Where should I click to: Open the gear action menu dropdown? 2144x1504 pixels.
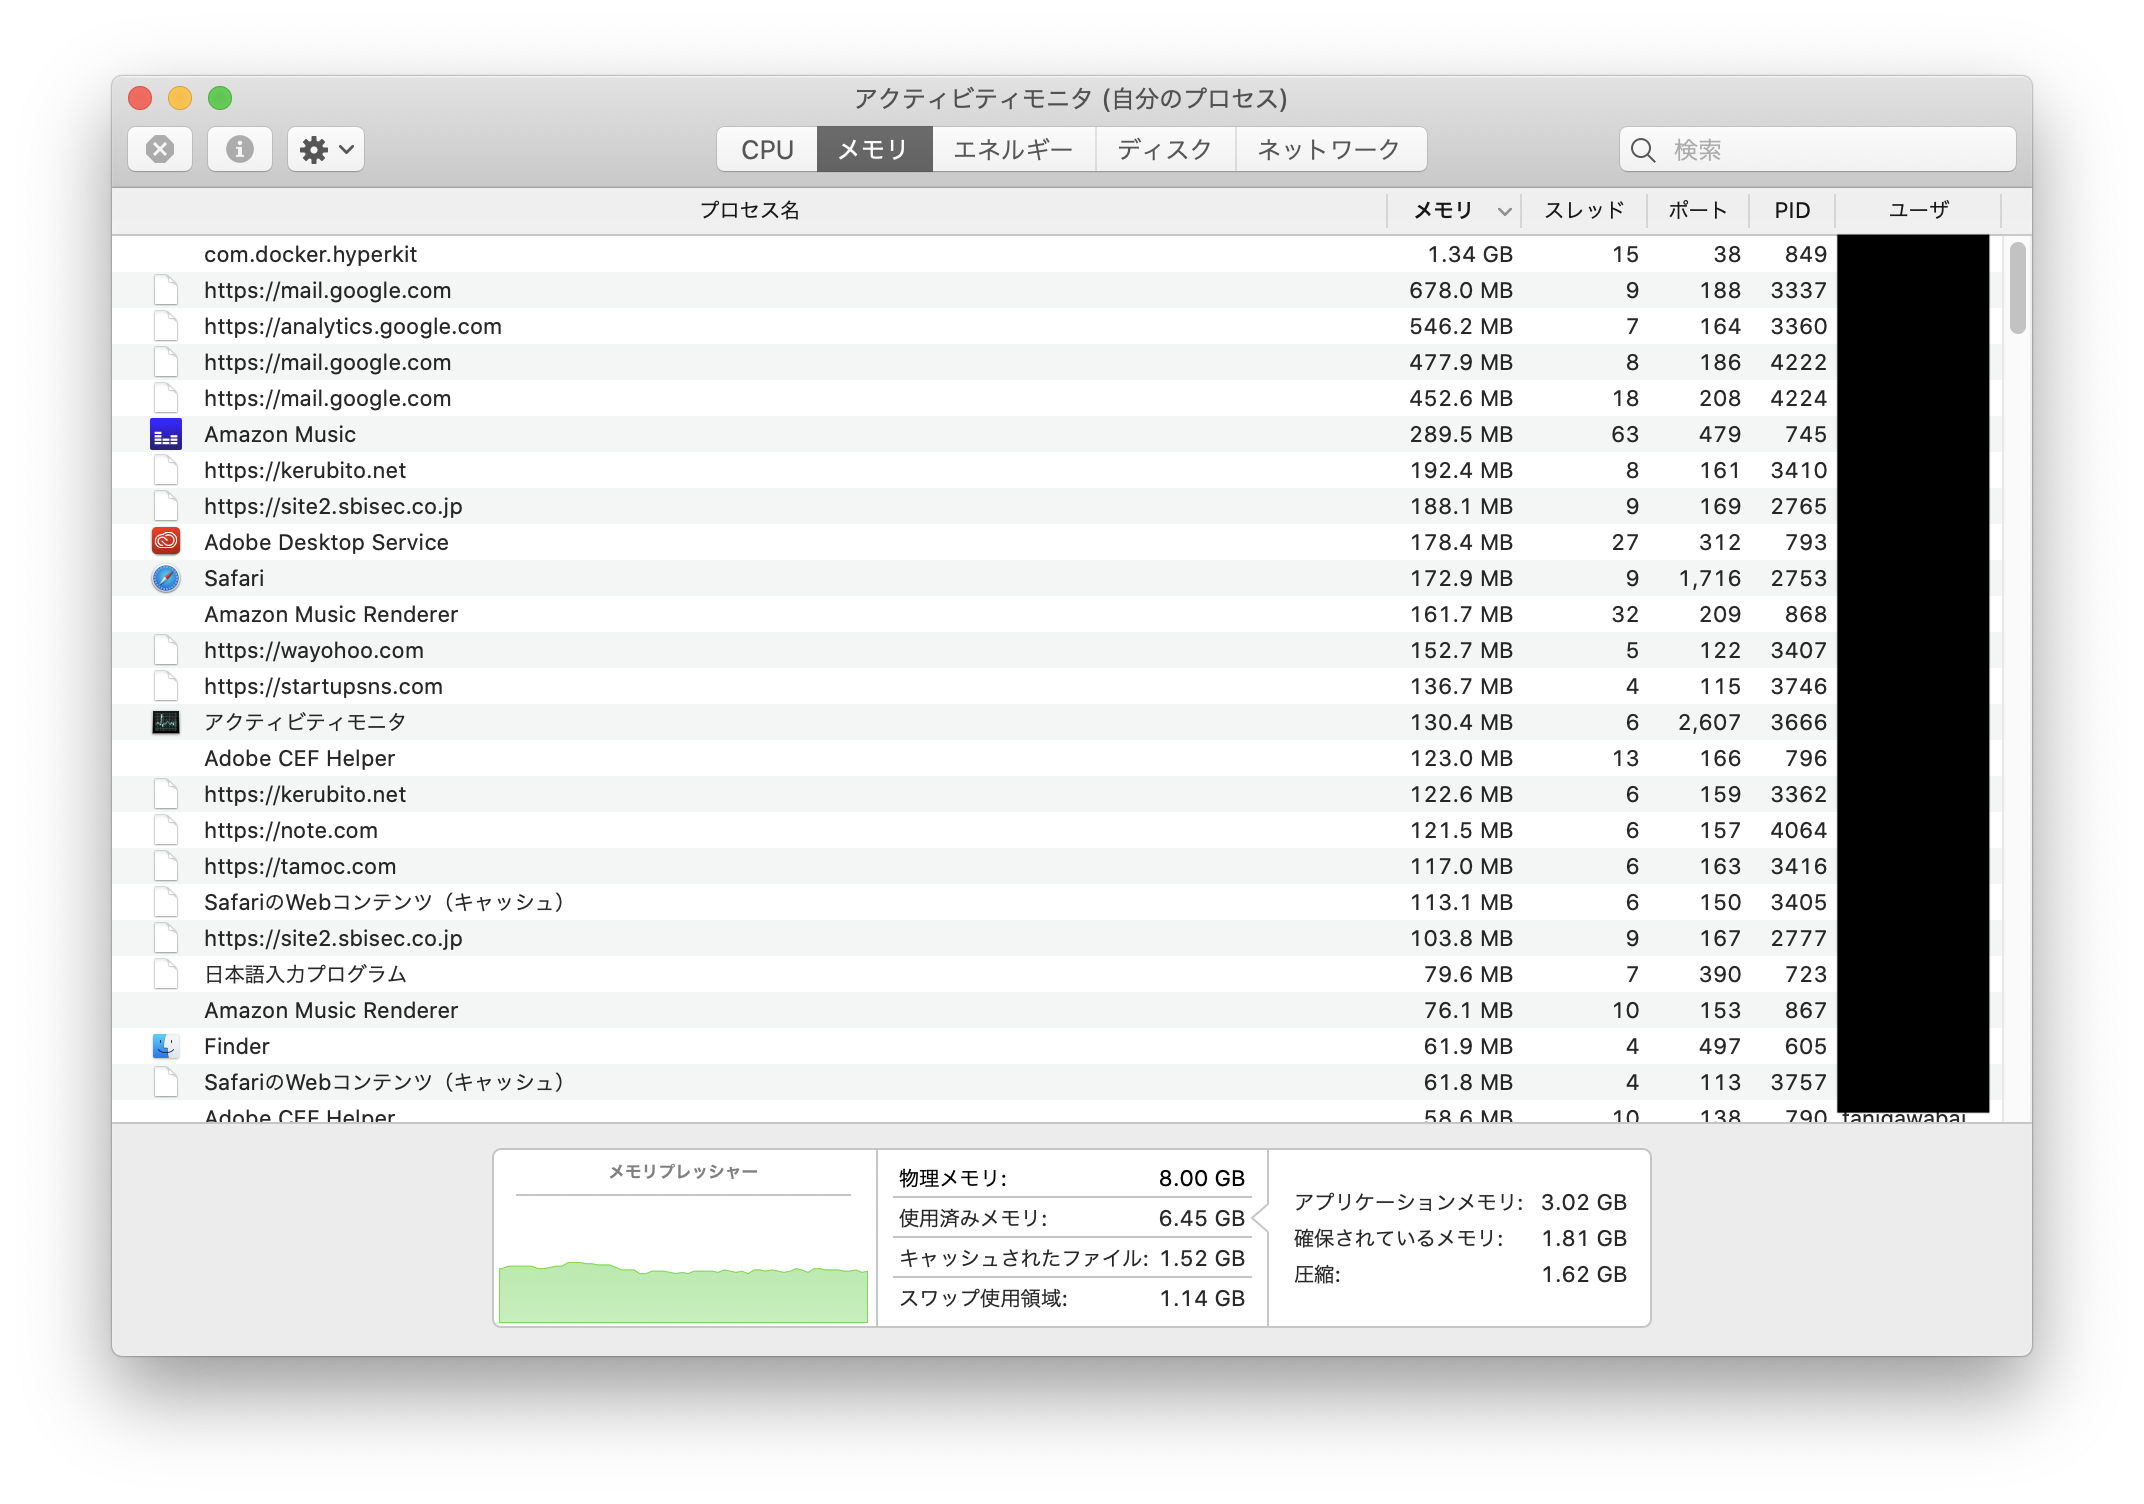pos(326,150)
